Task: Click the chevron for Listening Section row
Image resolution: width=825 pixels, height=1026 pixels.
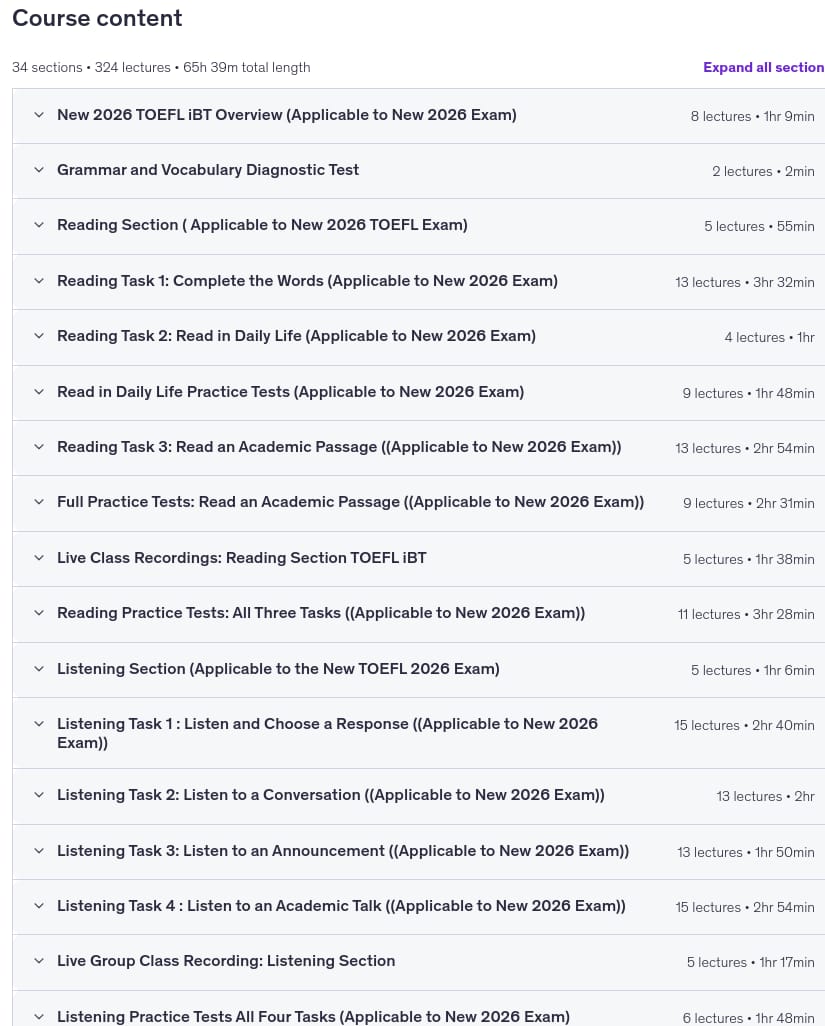Action: tap(39, 669)
